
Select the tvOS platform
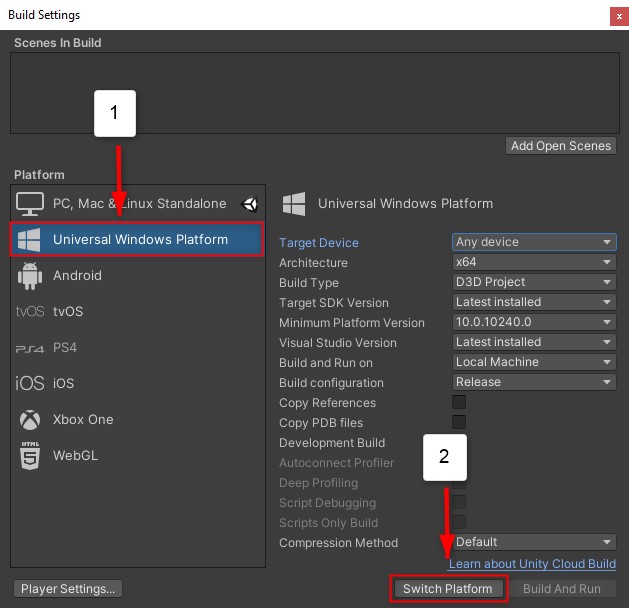point(138,311)
